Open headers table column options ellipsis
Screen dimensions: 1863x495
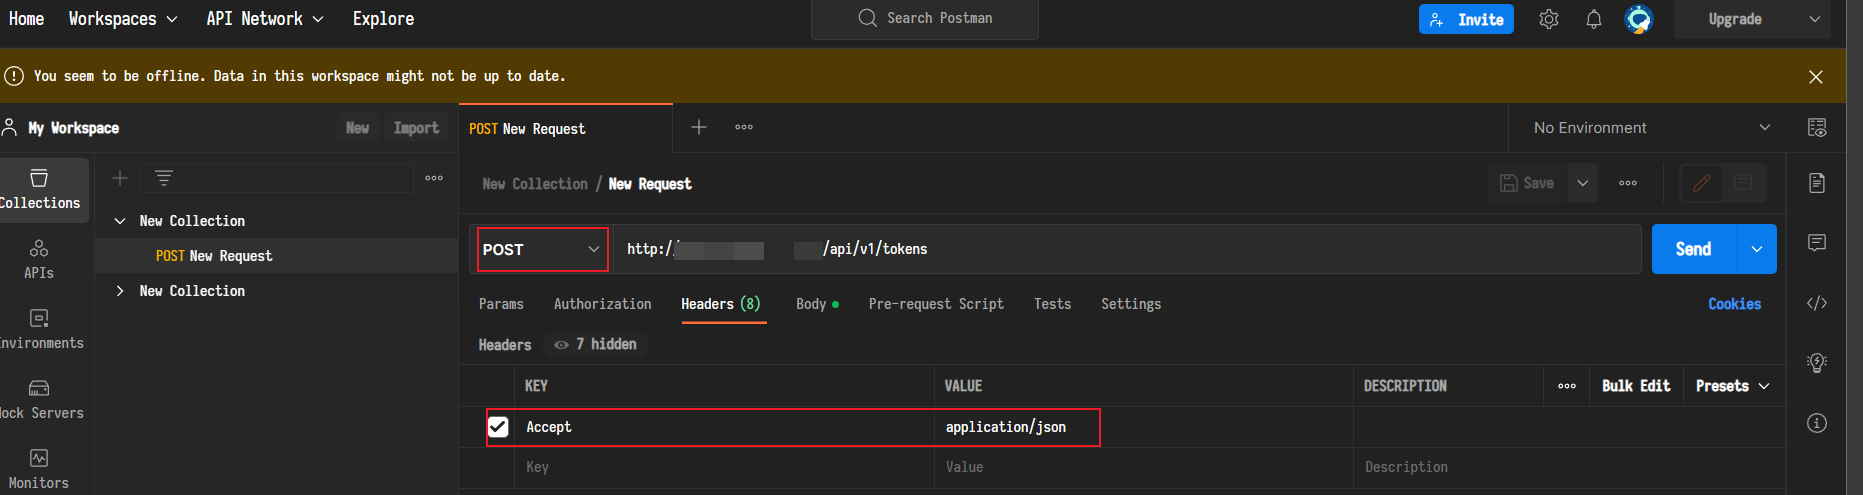click(1567, 386)
